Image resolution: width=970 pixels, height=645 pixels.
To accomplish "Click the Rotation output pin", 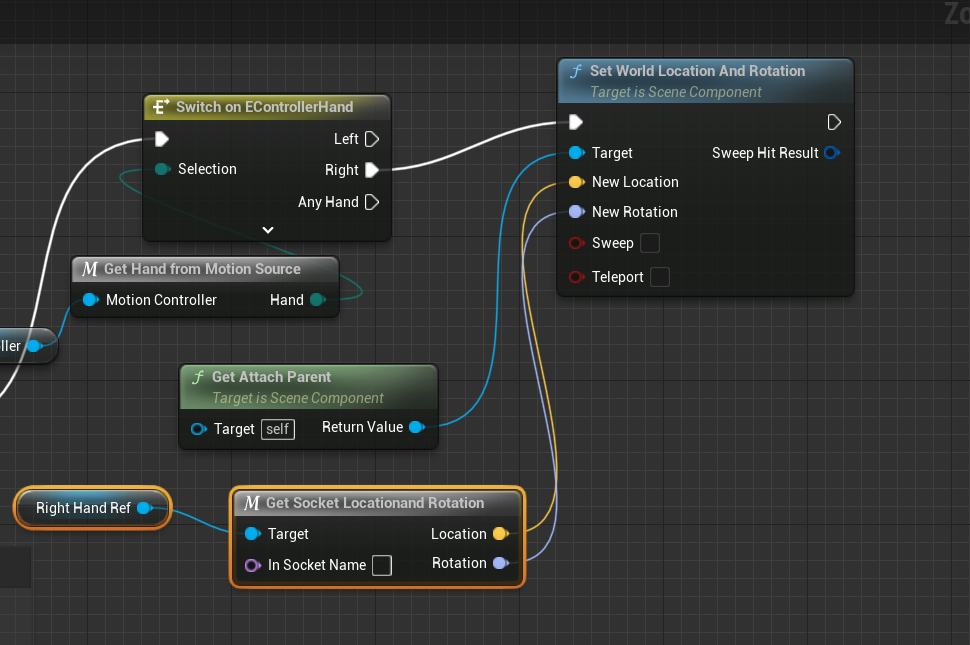I will [500, 563].
